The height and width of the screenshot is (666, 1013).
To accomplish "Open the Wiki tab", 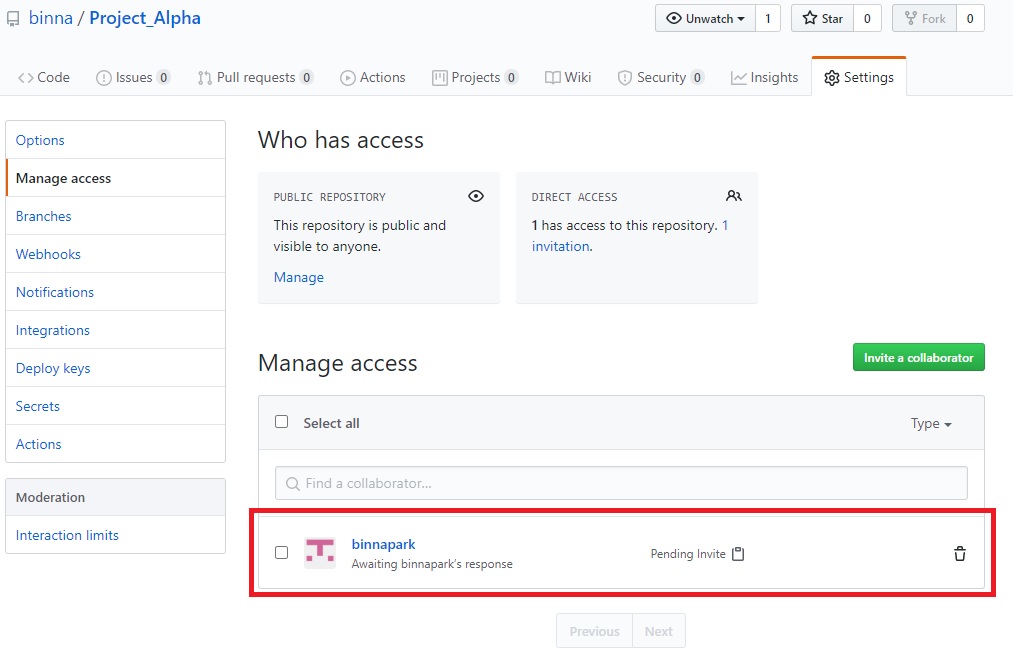I will (568, 78).
